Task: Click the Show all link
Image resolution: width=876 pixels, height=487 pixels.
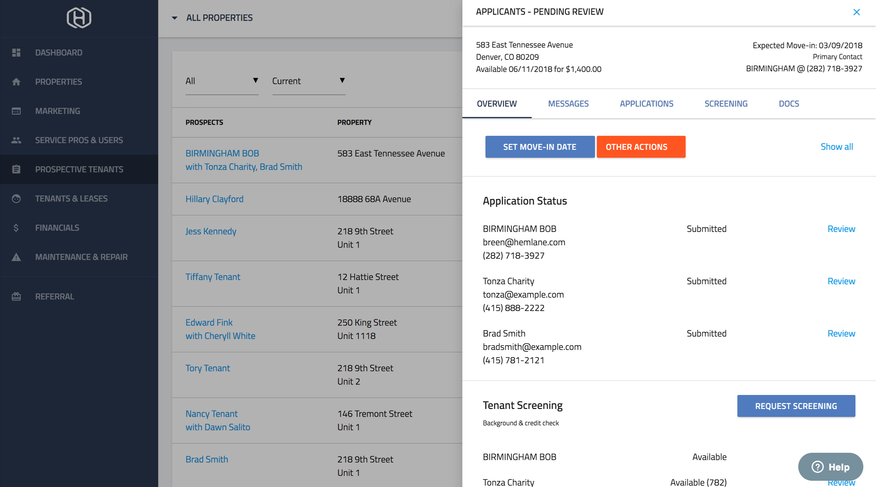Action: pyautogui.click(x=836, y=147)
